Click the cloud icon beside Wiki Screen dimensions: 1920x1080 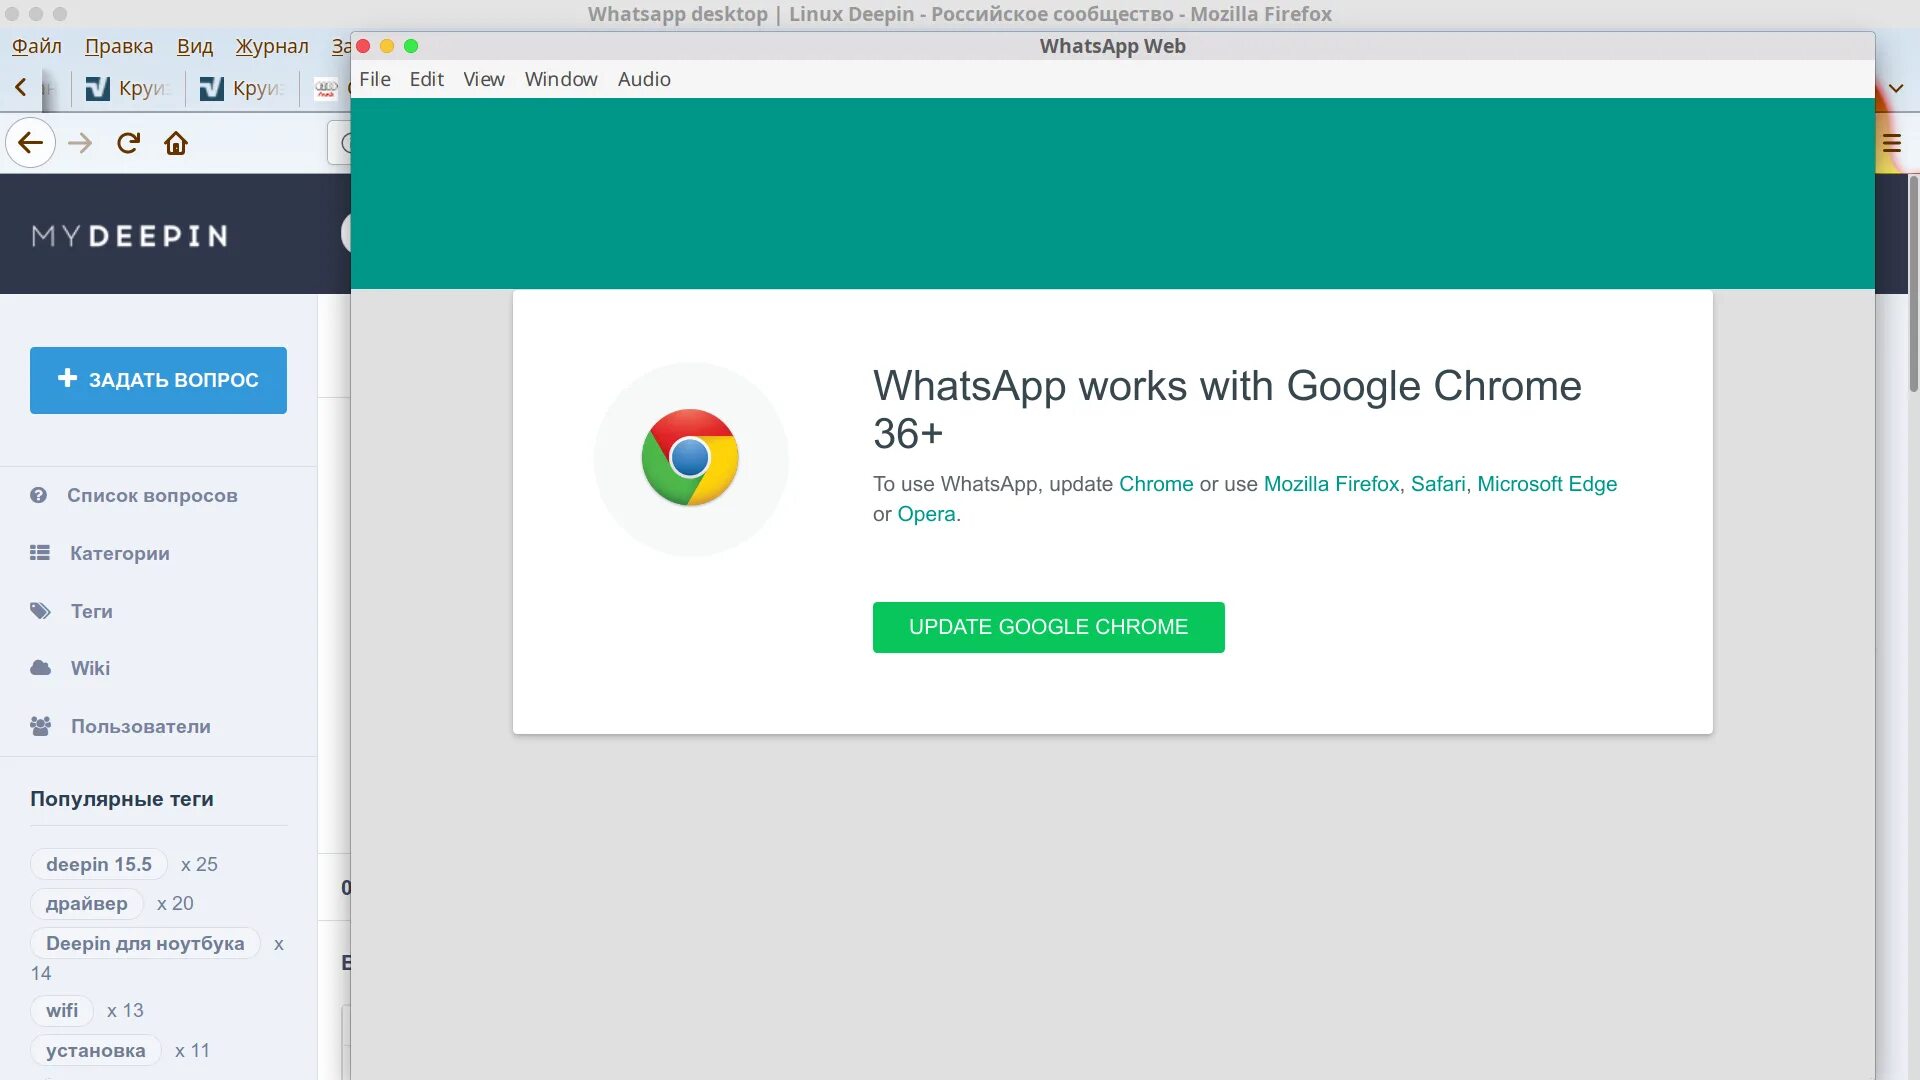click(x=40, y=668)
